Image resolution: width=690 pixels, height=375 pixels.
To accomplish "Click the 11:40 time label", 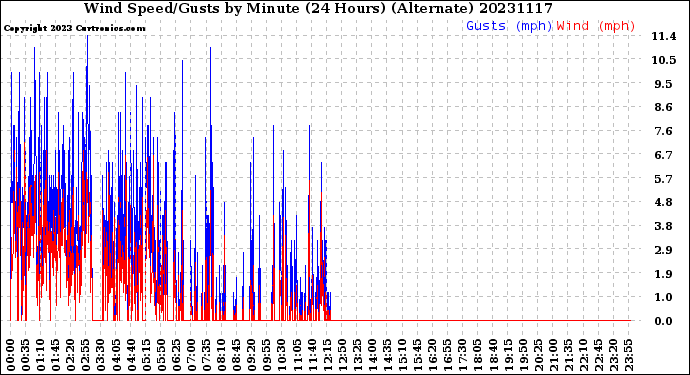I will tap(312, 356).
